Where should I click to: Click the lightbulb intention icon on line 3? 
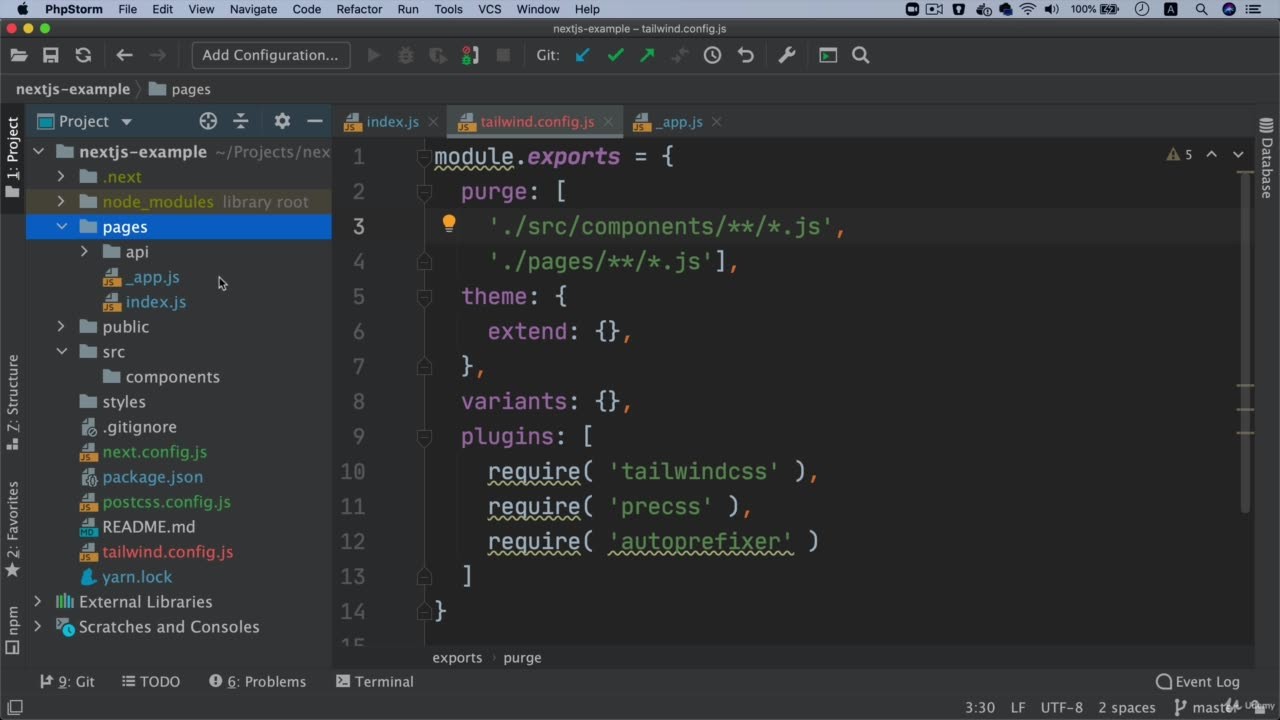449,224
